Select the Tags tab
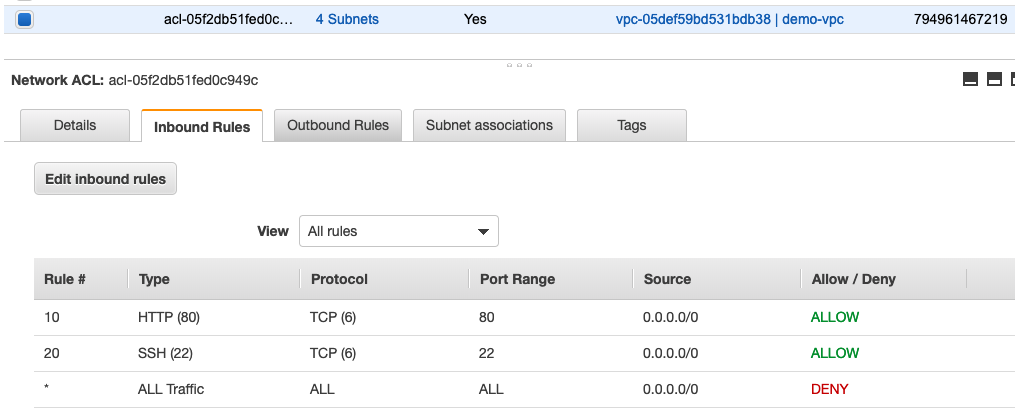Screen dimensions: 1015x415 click(631, 126)
